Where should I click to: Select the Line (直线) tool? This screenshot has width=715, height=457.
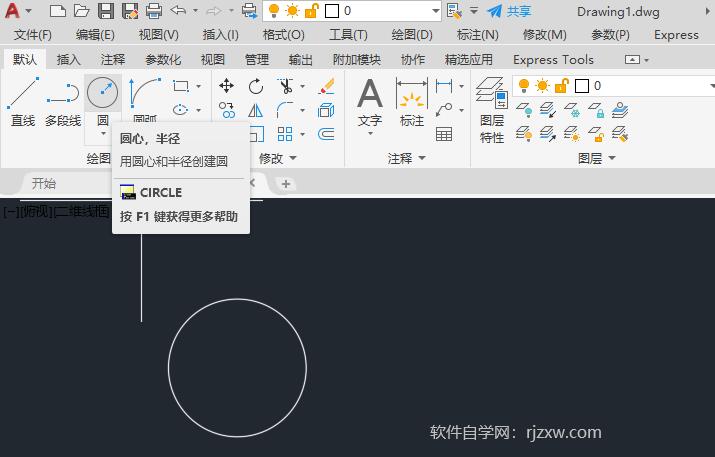(x=23, y=102)
